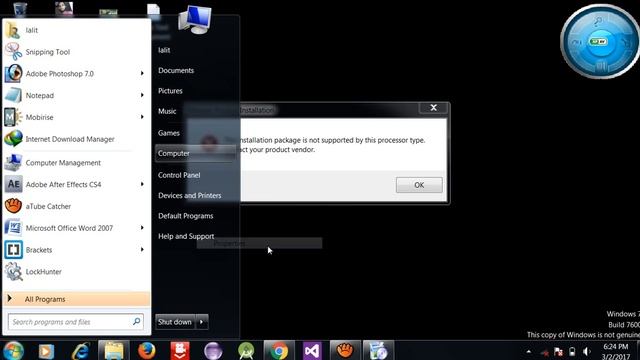Viewport: 640px width, 360px height.
Task: Click the aTube Catcher Start menu icon
Action: tap(13, 206)
